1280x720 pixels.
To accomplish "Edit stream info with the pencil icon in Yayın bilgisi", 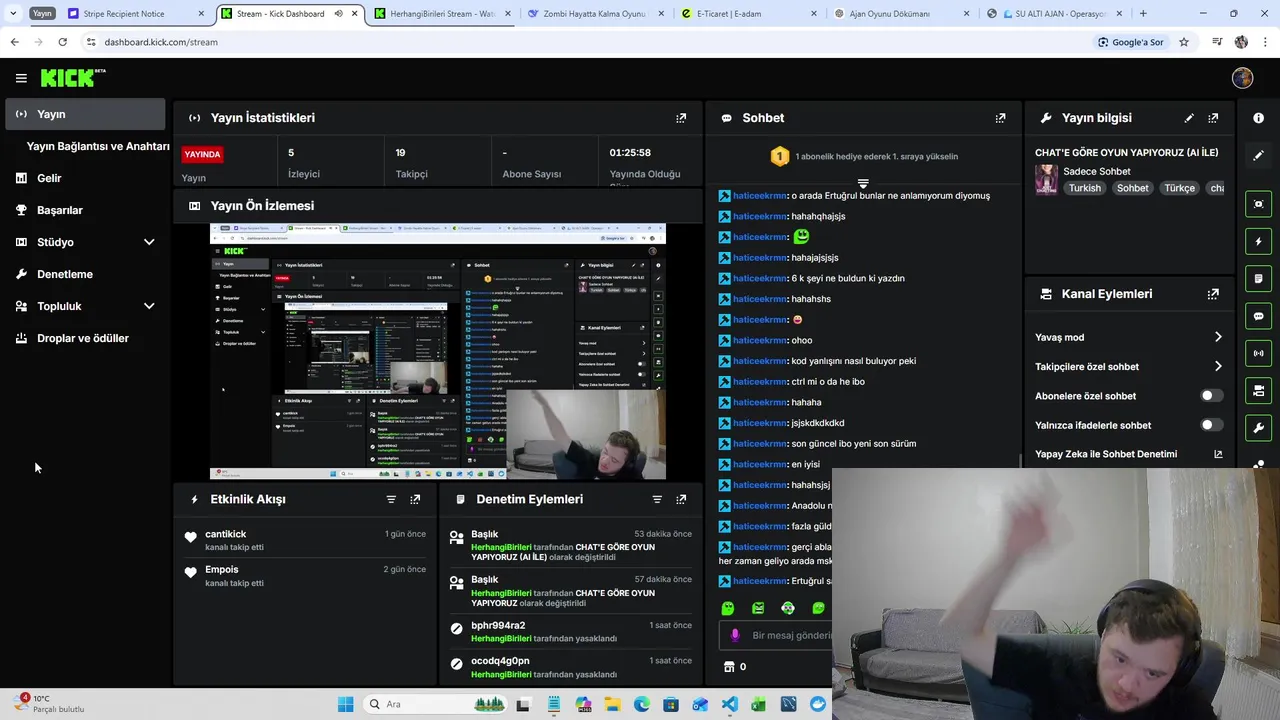I will (1189, 118).
